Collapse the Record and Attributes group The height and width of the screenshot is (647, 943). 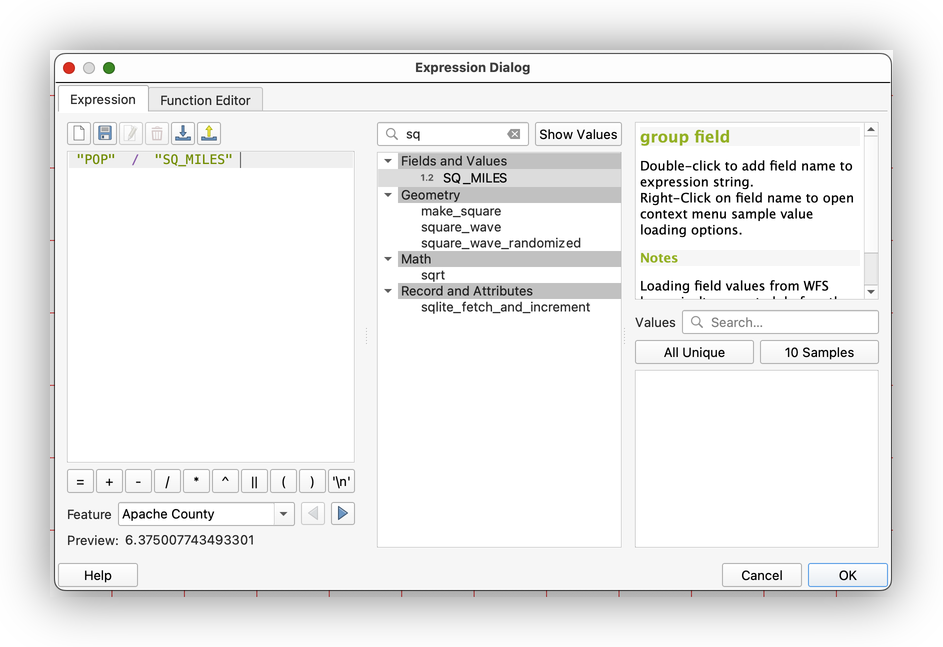pyautogui.click(x=388, y=291)
